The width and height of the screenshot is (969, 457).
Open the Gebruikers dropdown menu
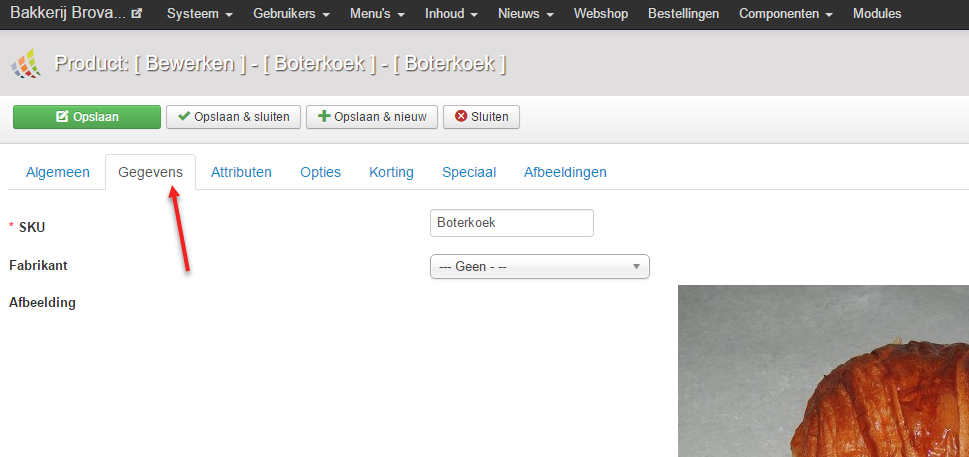coord(291,14)
